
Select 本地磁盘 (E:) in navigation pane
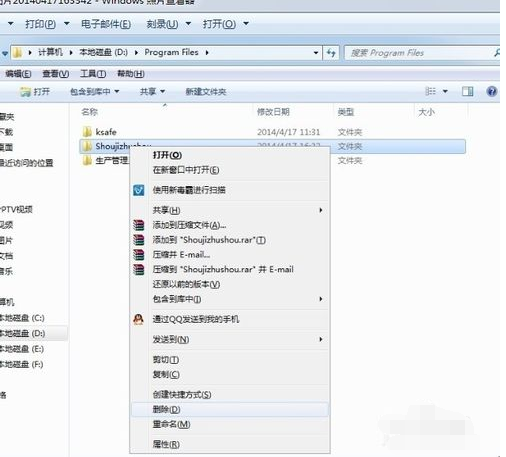(22, 349)
